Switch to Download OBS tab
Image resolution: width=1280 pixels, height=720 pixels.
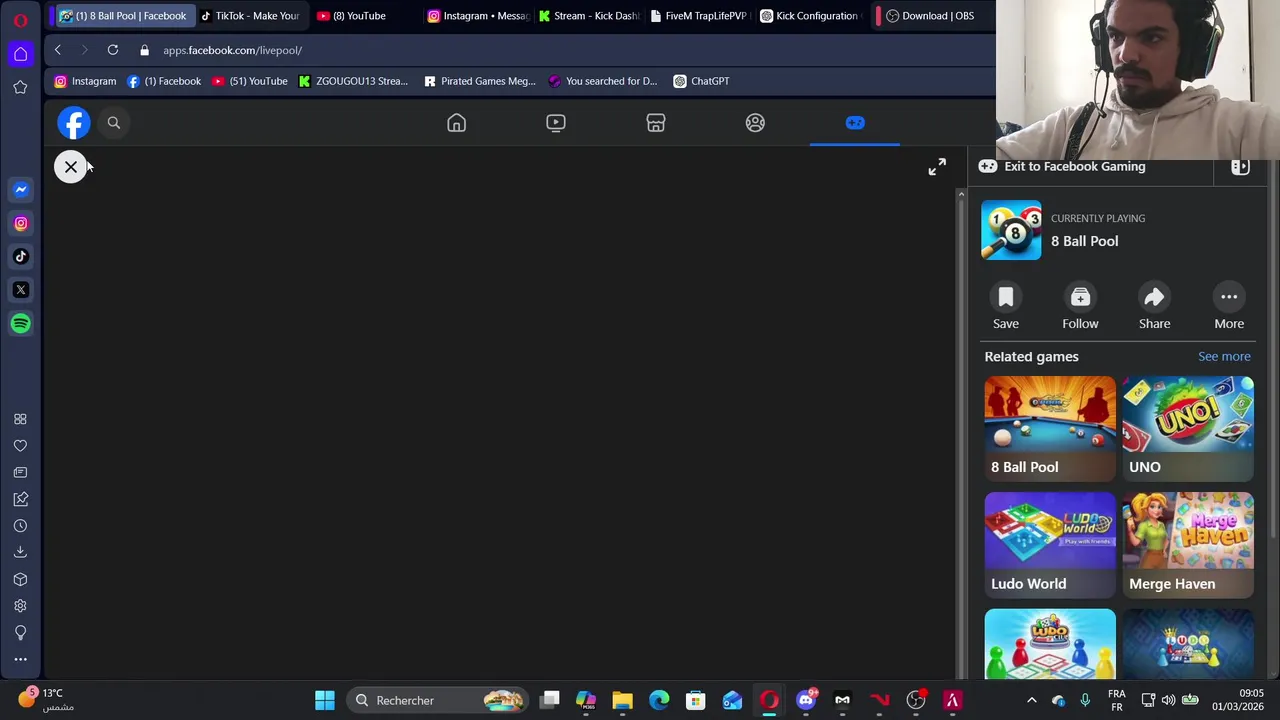[930, 16]
